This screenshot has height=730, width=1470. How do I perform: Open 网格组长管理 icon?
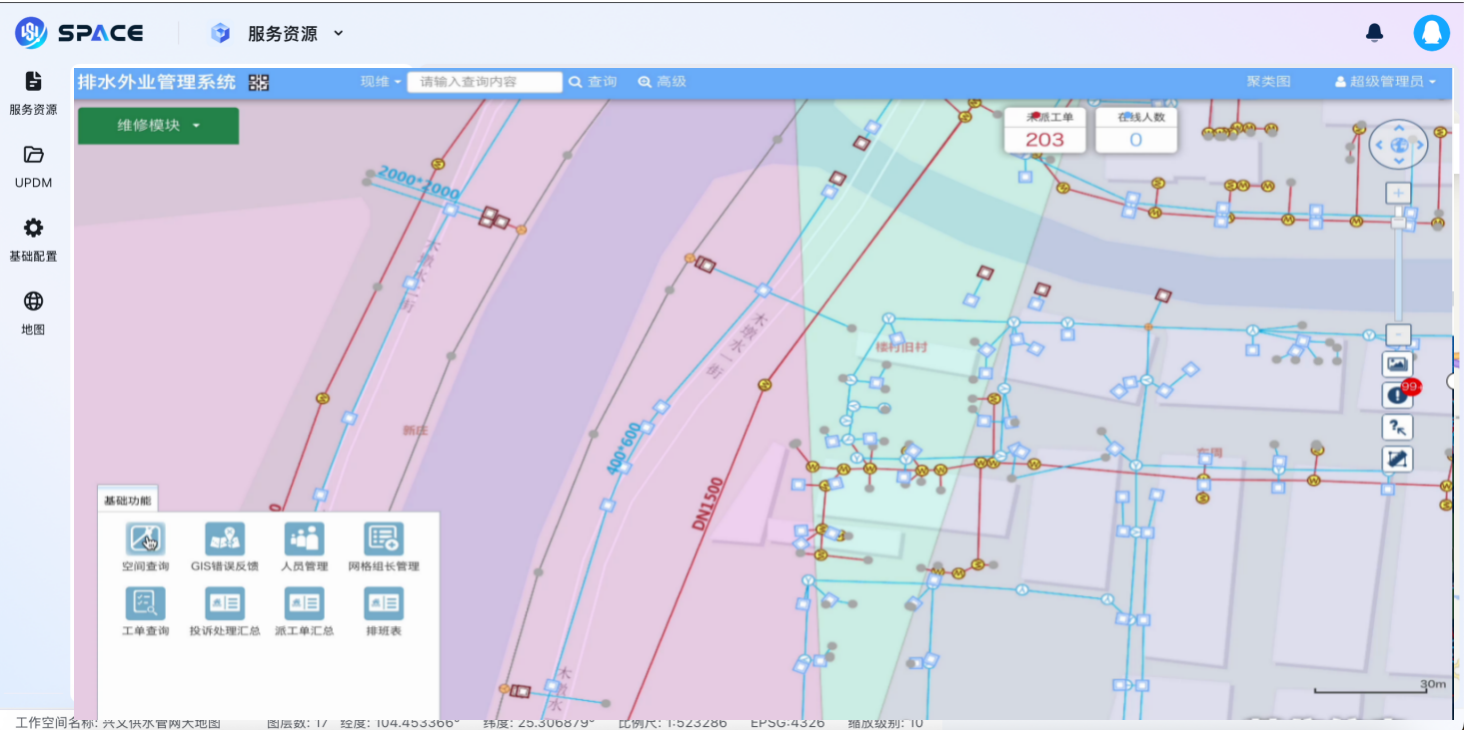[383, 541]
